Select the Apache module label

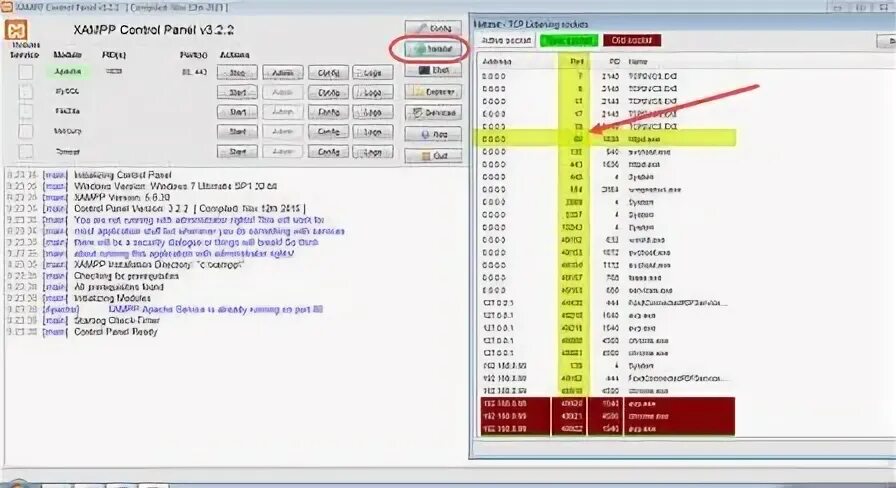(x=68, y=71)
